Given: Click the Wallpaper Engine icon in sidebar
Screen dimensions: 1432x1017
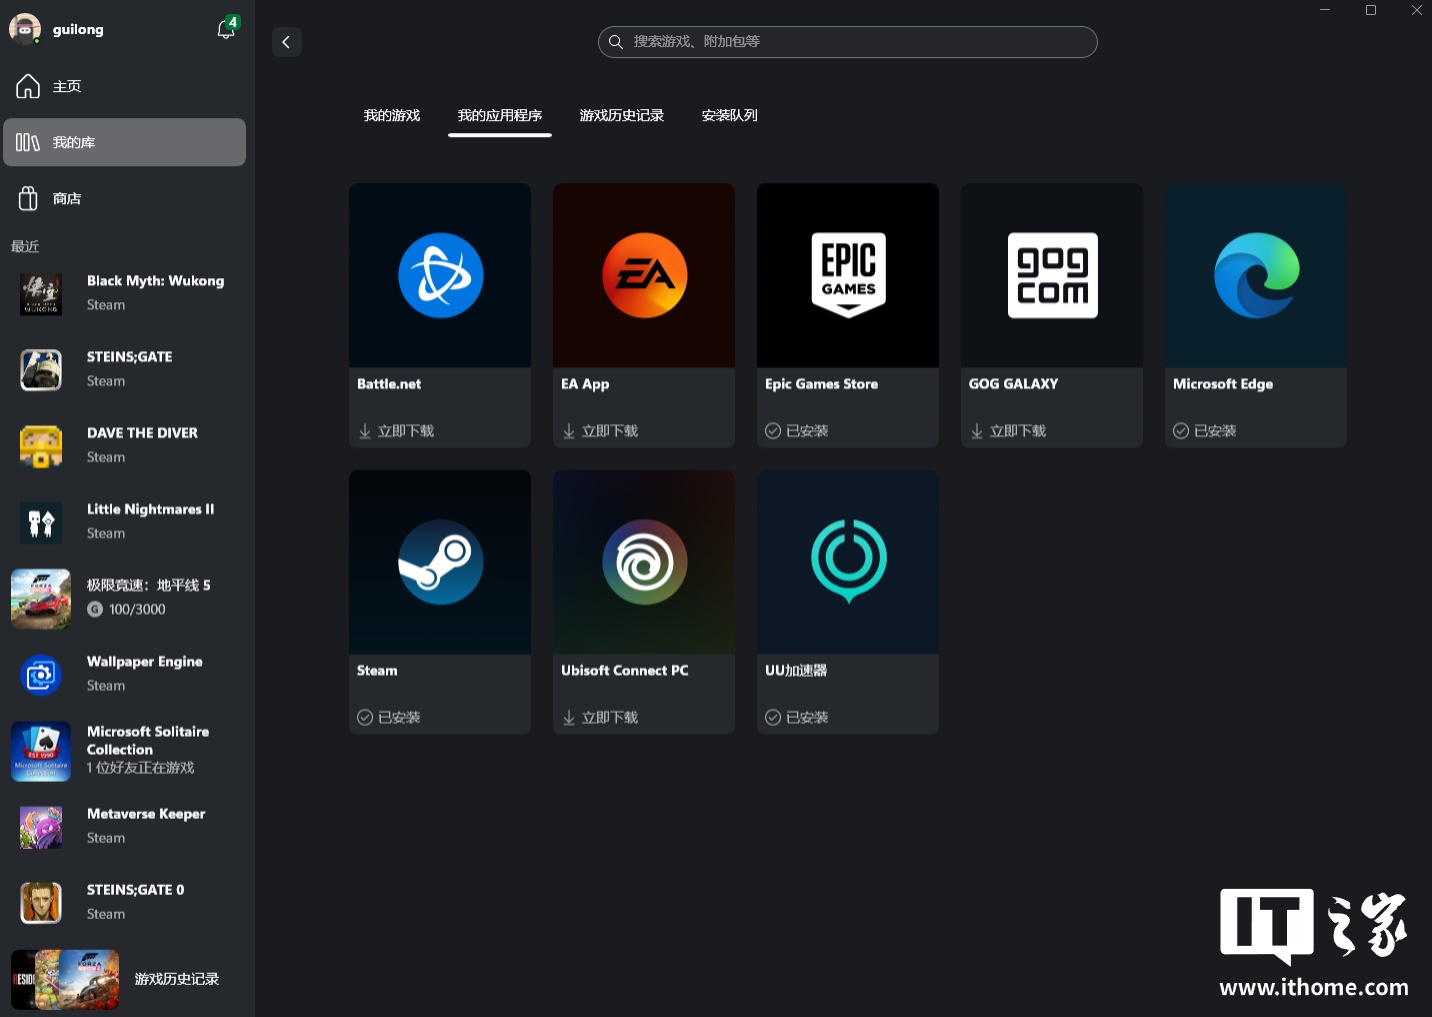Looking at the screenshot, I should [41, 675].
